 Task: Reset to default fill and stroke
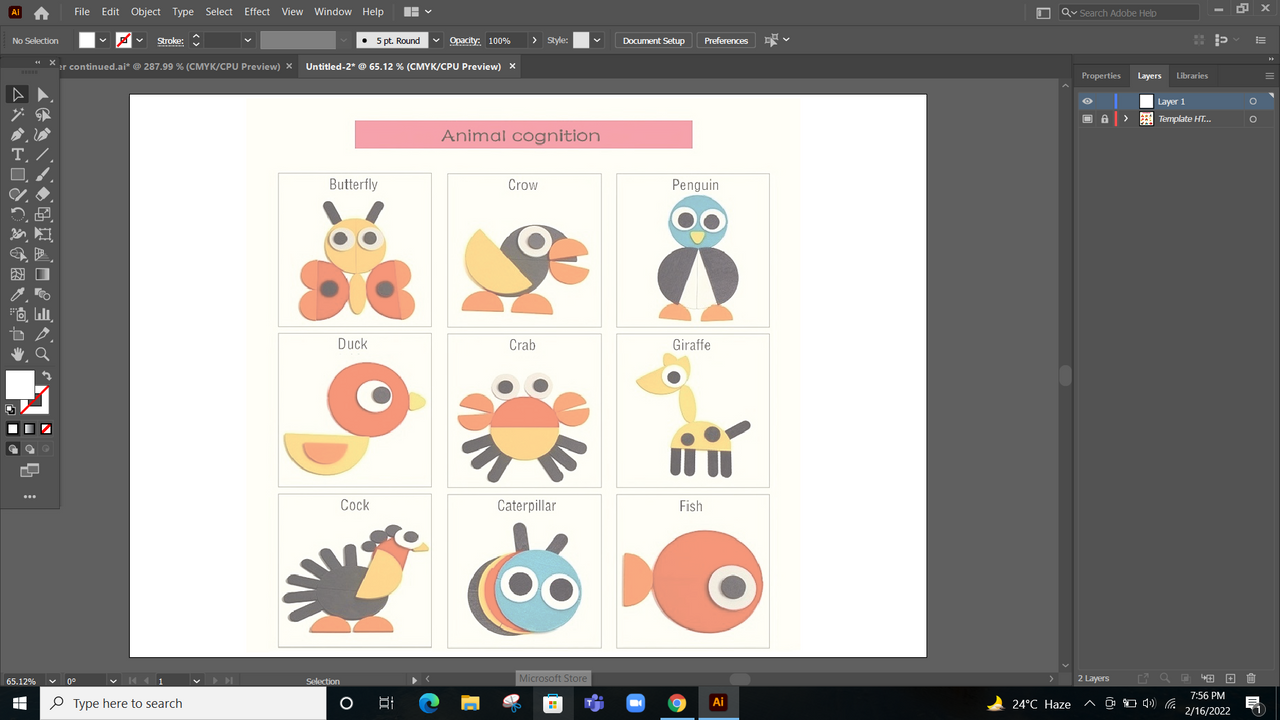point(11,409)
